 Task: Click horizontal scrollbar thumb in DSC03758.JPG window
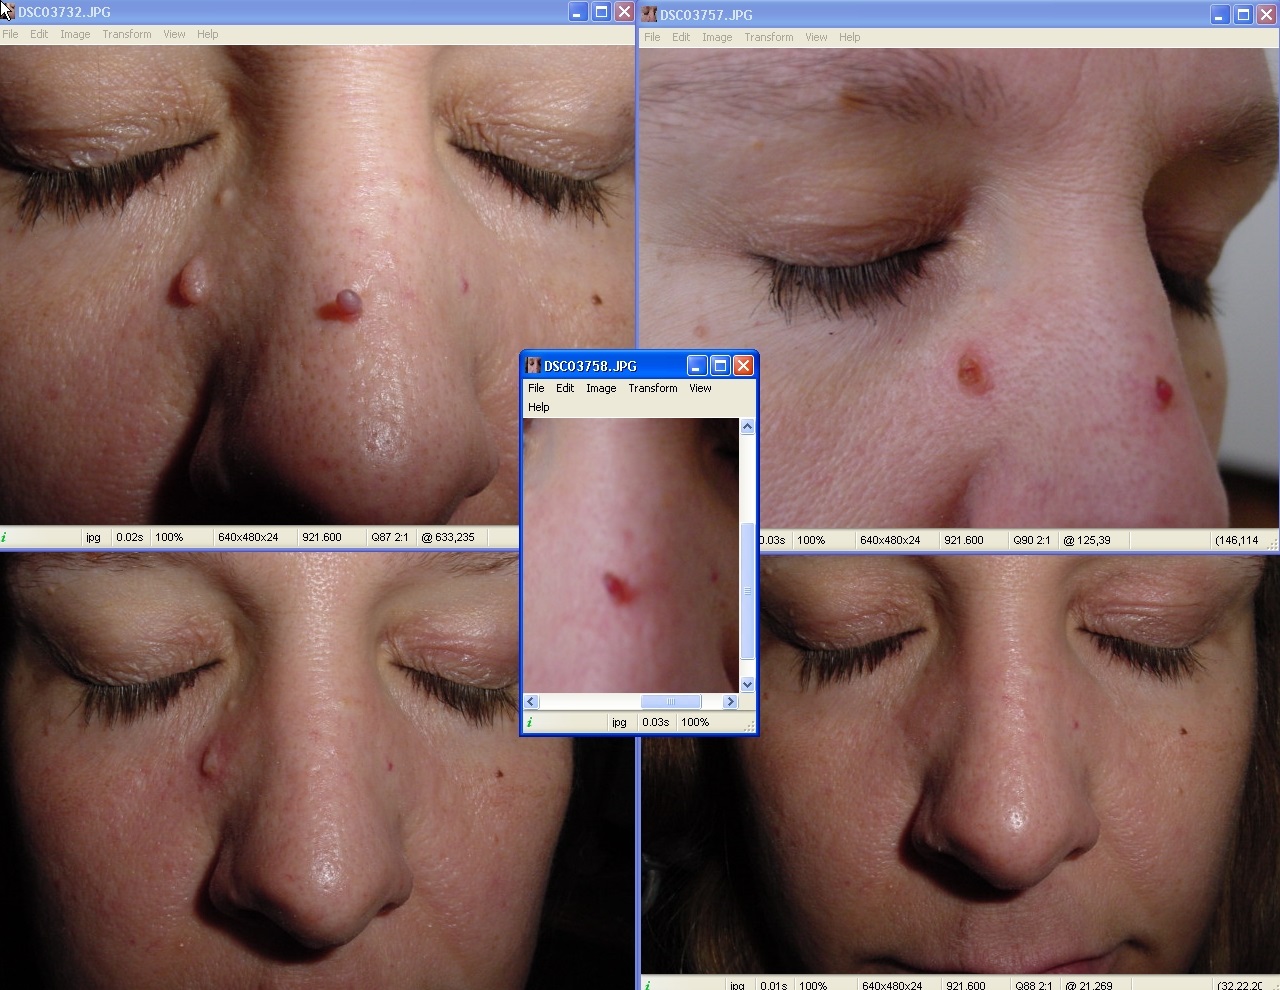pos(670,702)
